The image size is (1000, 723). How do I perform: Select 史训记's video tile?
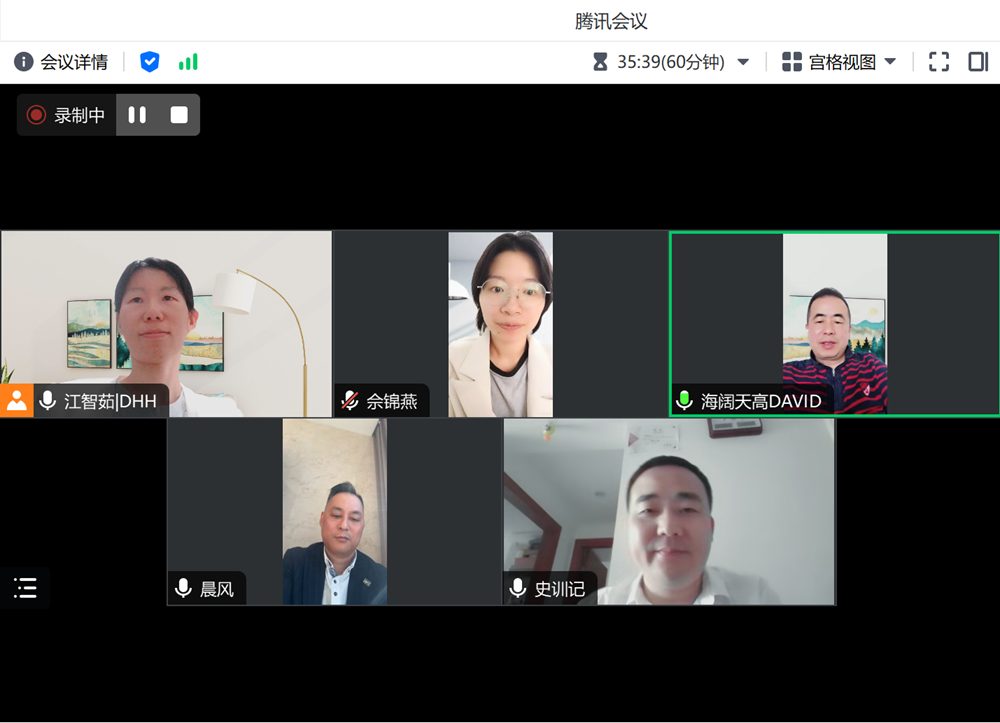pos(669,512)
